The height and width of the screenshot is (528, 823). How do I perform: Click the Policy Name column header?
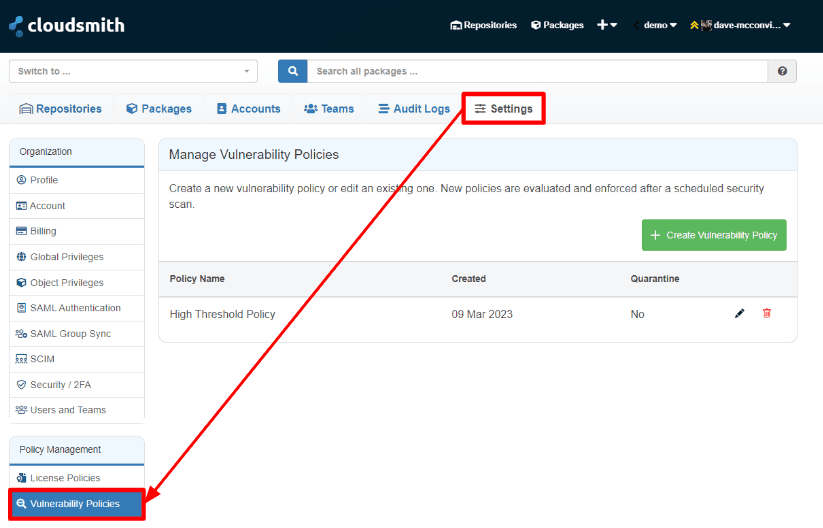tap(197, 279)
